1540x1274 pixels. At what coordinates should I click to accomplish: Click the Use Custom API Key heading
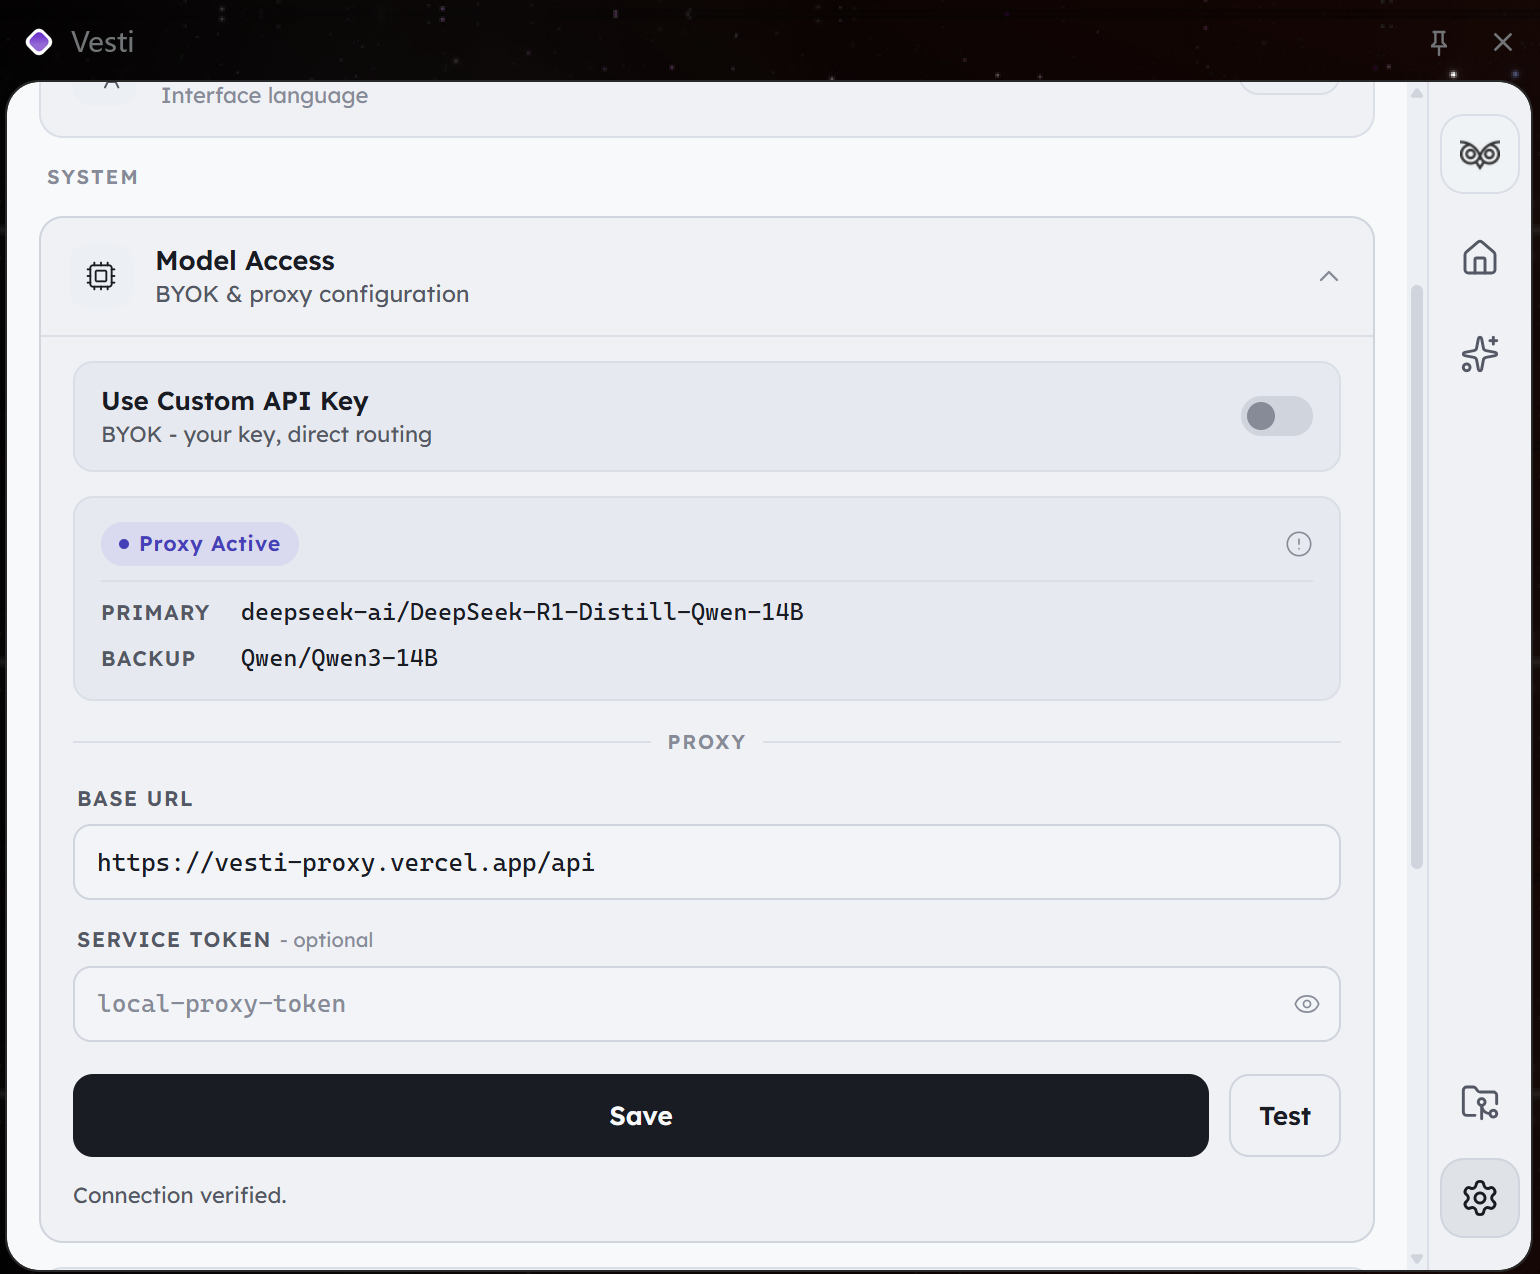pos(235,401)
